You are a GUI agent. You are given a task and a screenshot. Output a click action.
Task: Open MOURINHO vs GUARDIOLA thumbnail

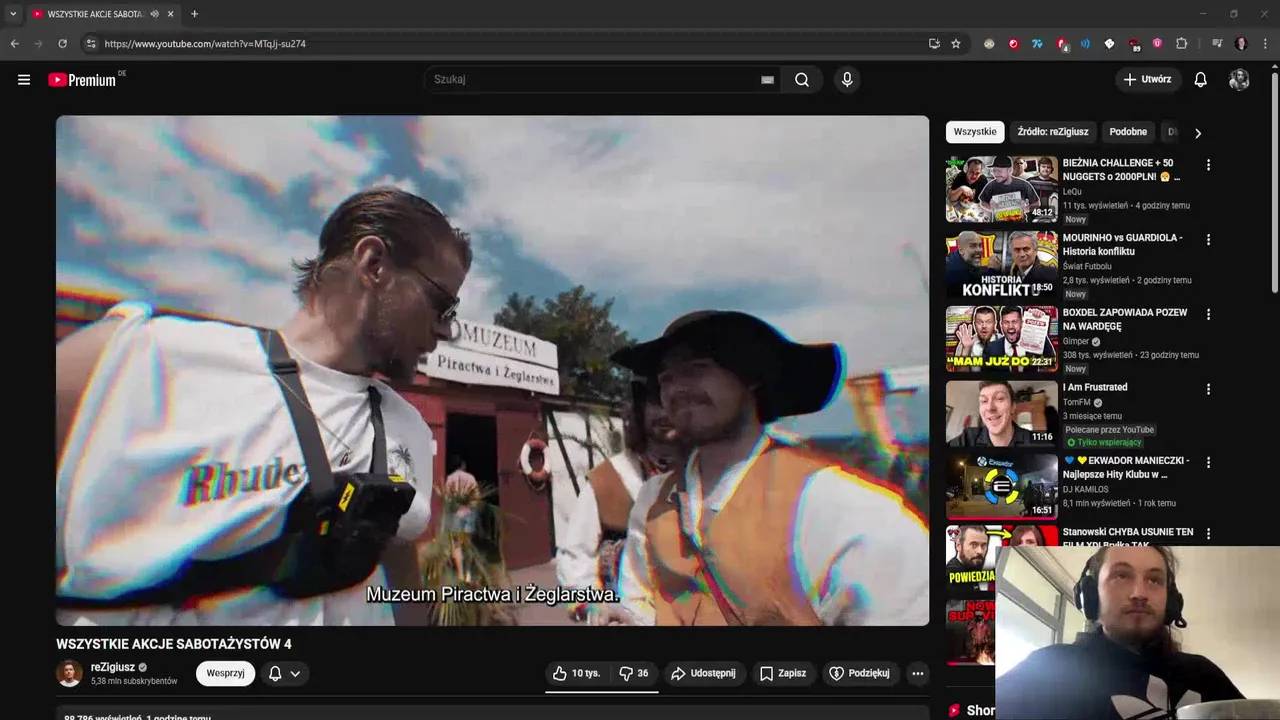(1001, 264)
